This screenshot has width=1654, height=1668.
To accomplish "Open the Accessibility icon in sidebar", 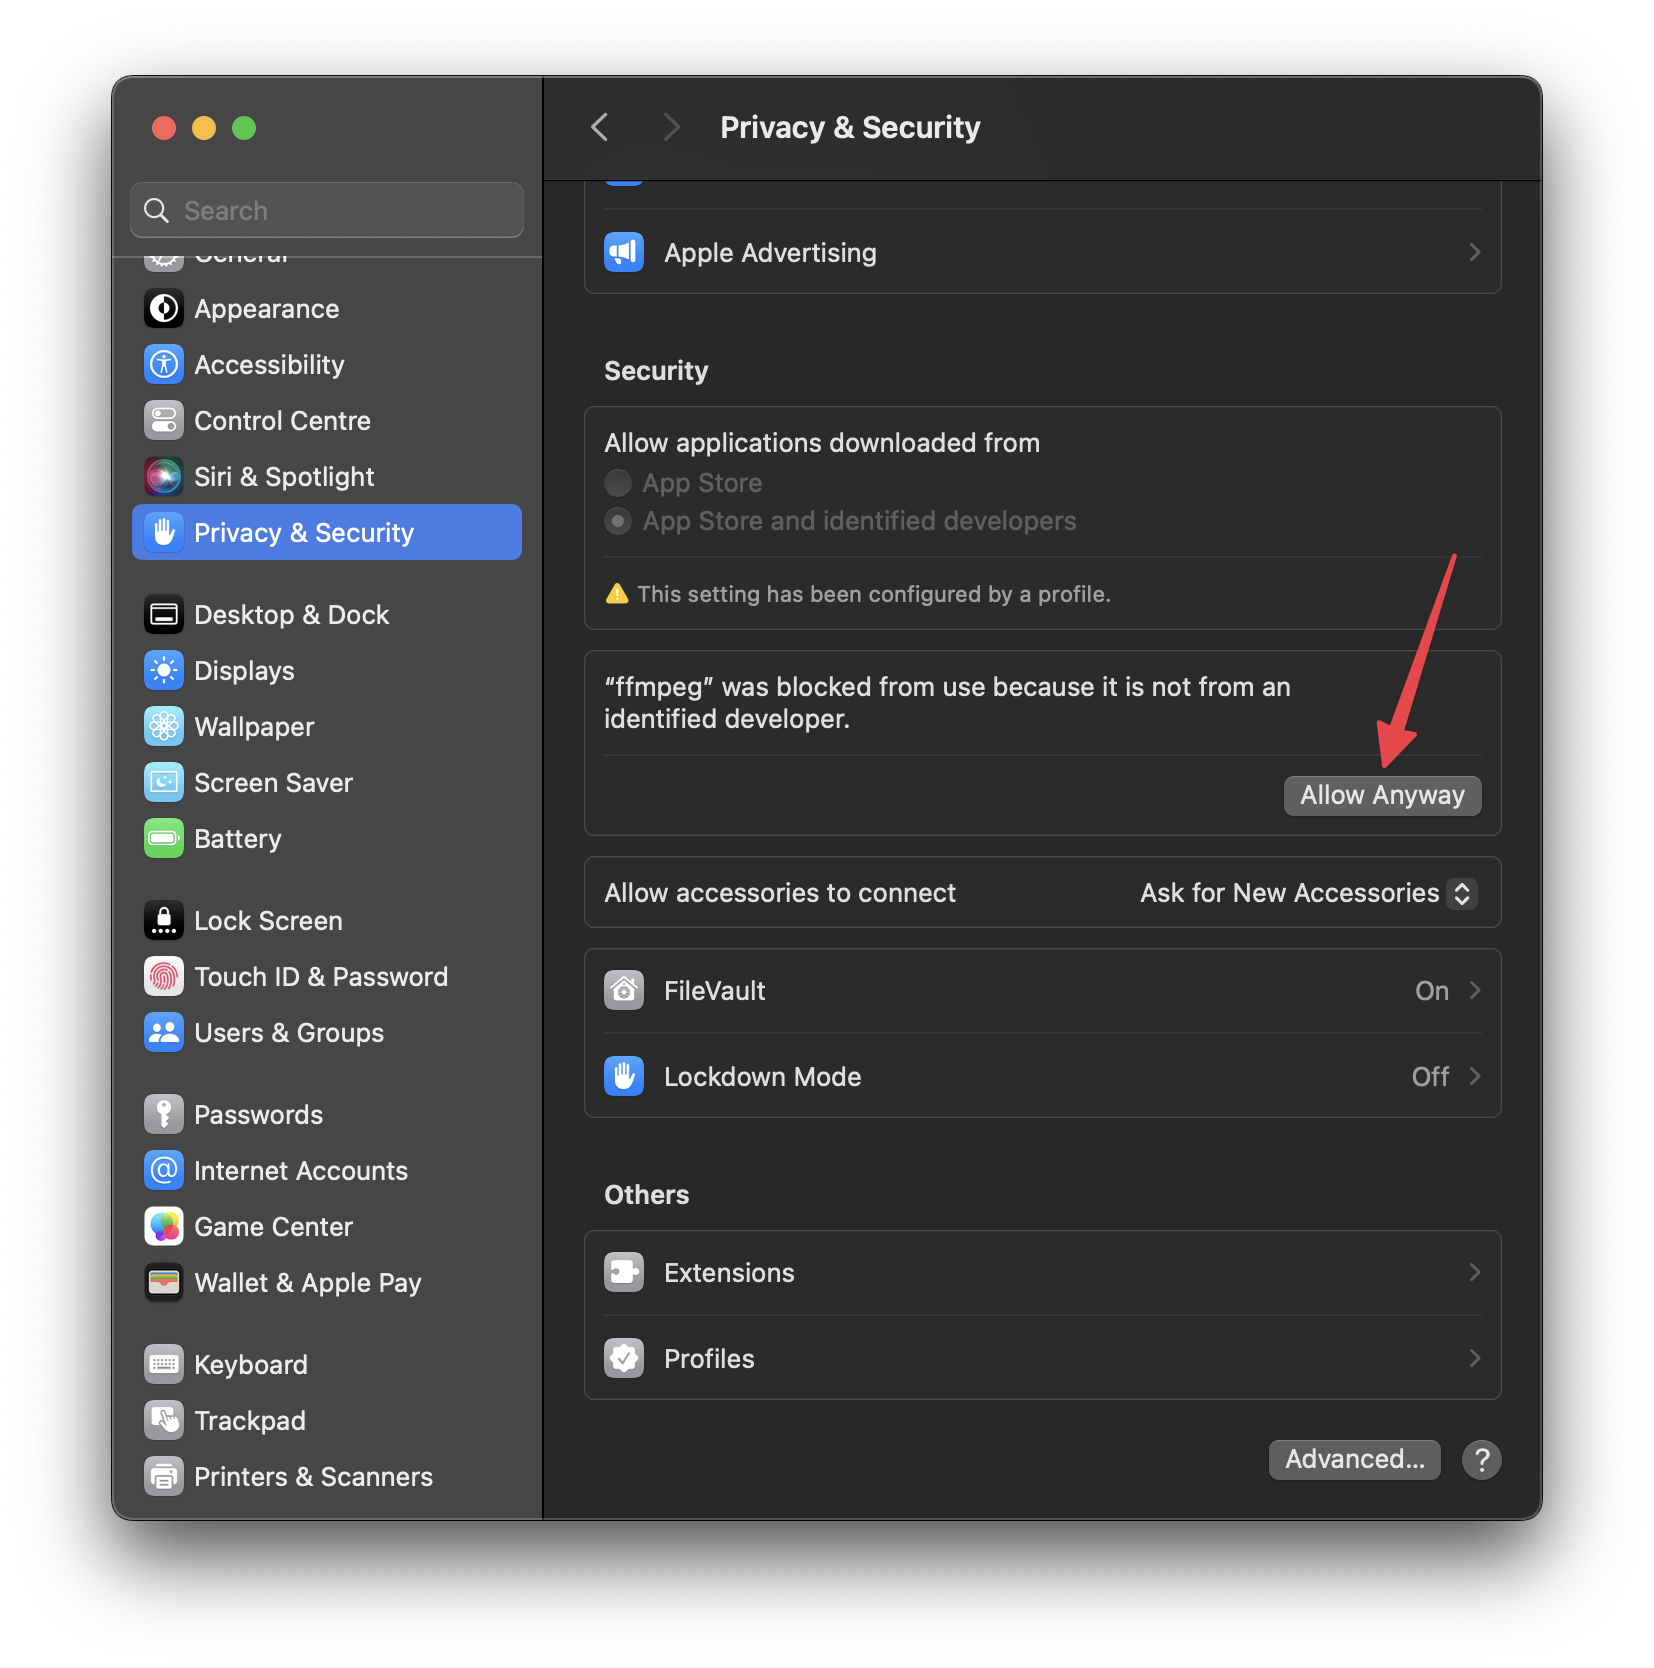I will [x=164, y=365].
